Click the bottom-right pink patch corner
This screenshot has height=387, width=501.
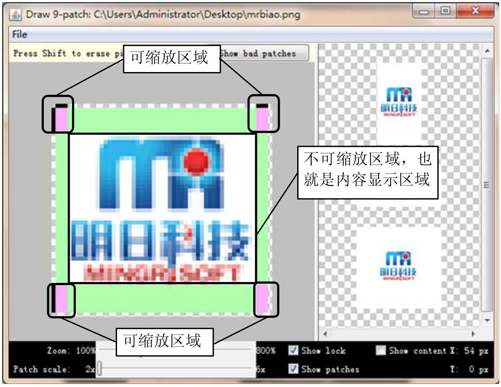262,300
